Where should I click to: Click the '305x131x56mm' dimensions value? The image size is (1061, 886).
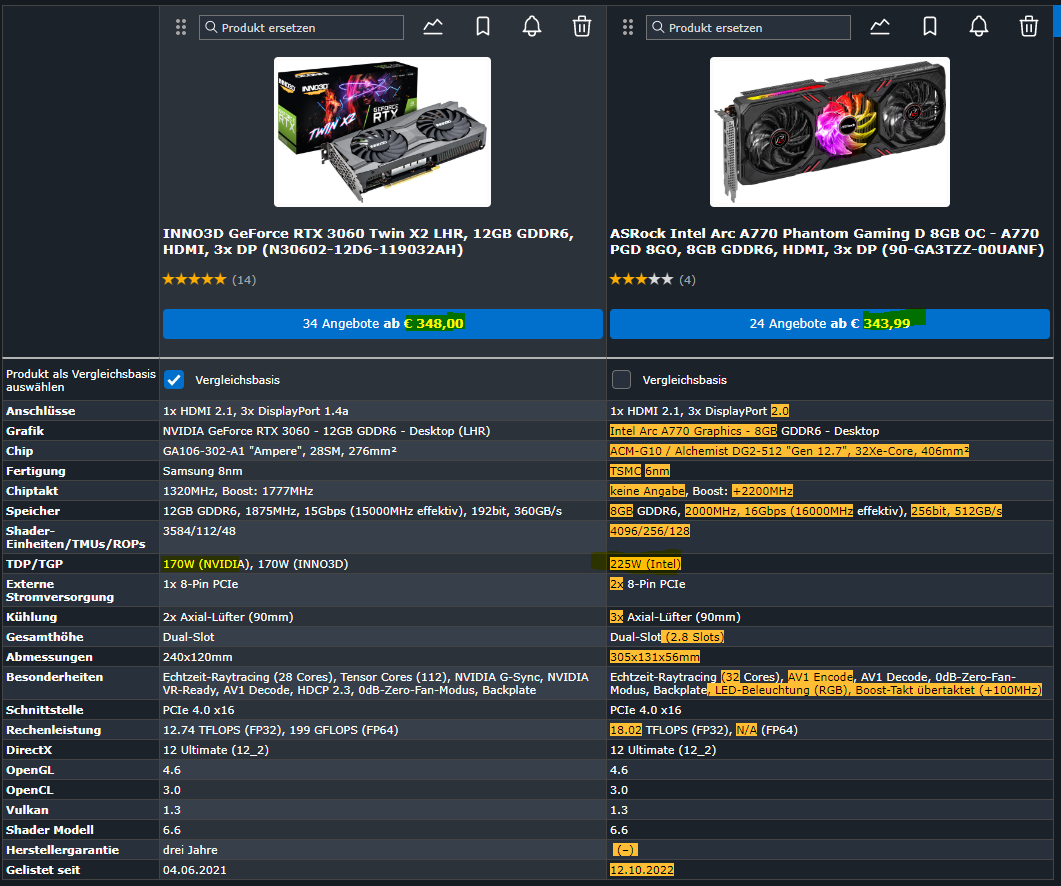pyautogui.click(x=655, y=657)
